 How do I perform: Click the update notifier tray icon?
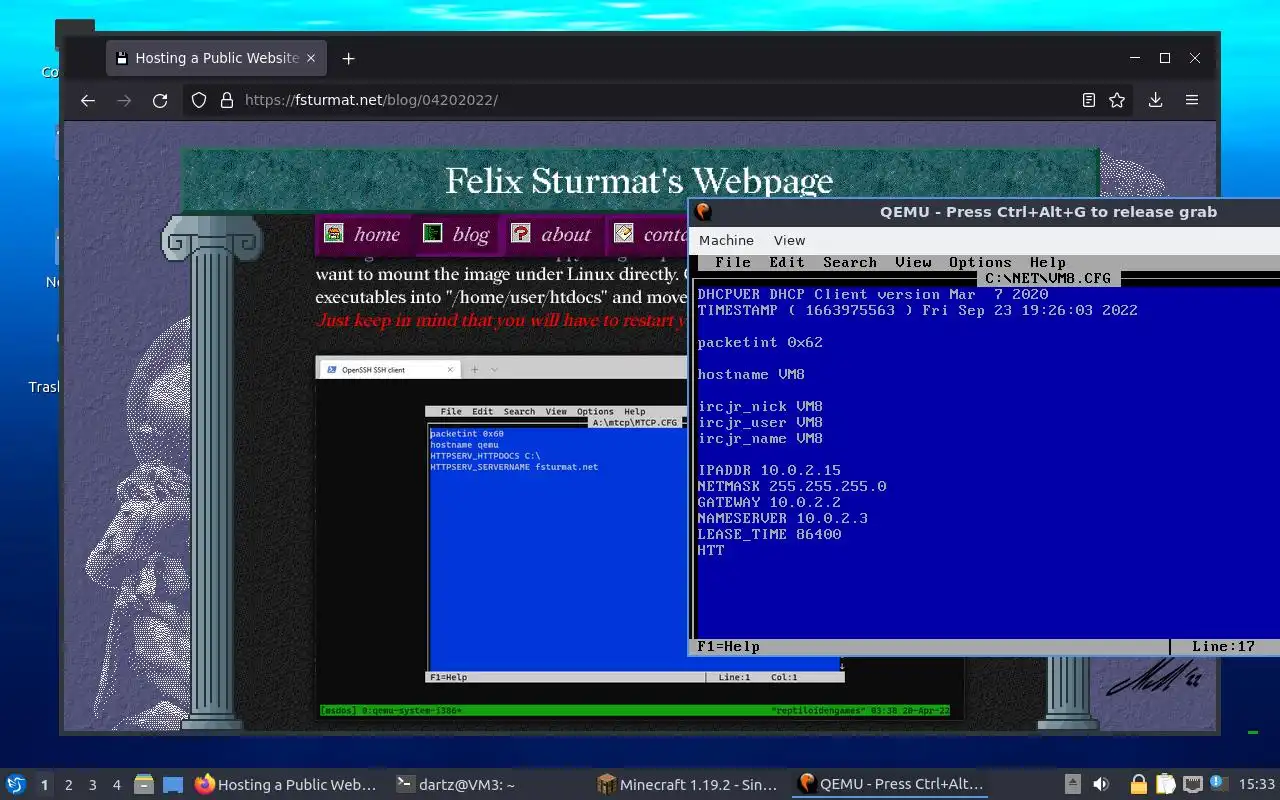pyautogui.click(x=1218, y=784)
